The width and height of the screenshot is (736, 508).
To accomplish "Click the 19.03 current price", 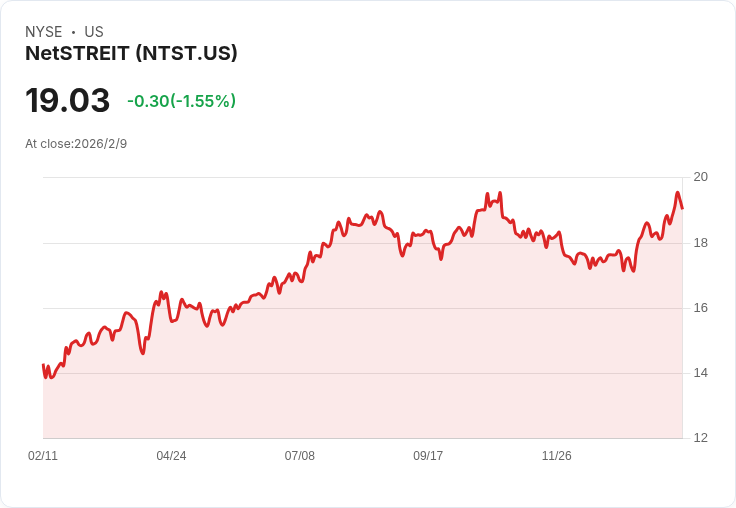I will click(x=68, y=100).
